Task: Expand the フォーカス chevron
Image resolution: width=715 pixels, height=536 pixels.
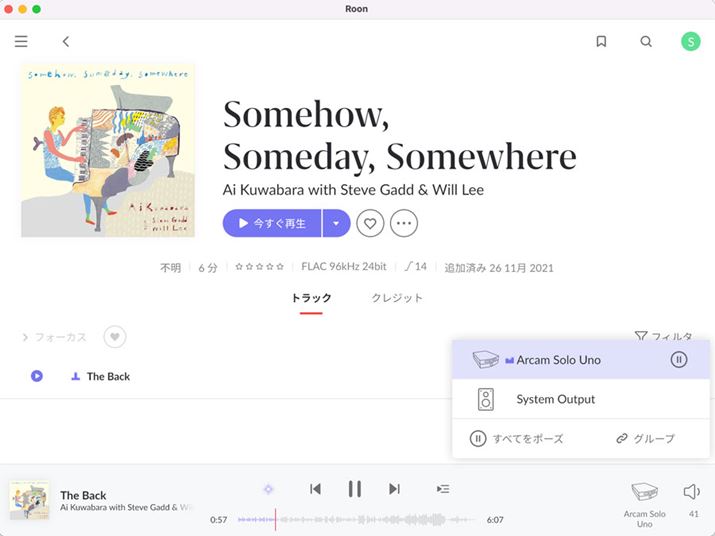Action: [x=25, y=337]
